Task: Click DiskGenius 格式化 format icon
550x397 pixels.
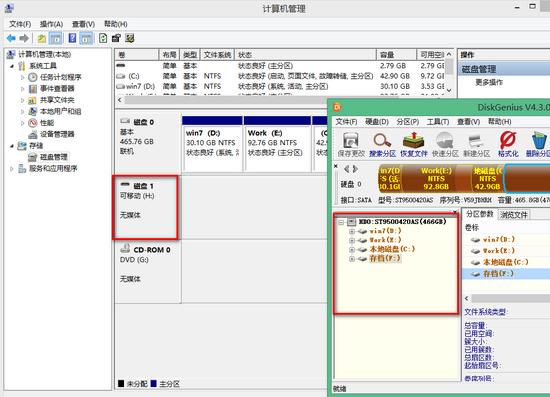Action: coord(508,144)
